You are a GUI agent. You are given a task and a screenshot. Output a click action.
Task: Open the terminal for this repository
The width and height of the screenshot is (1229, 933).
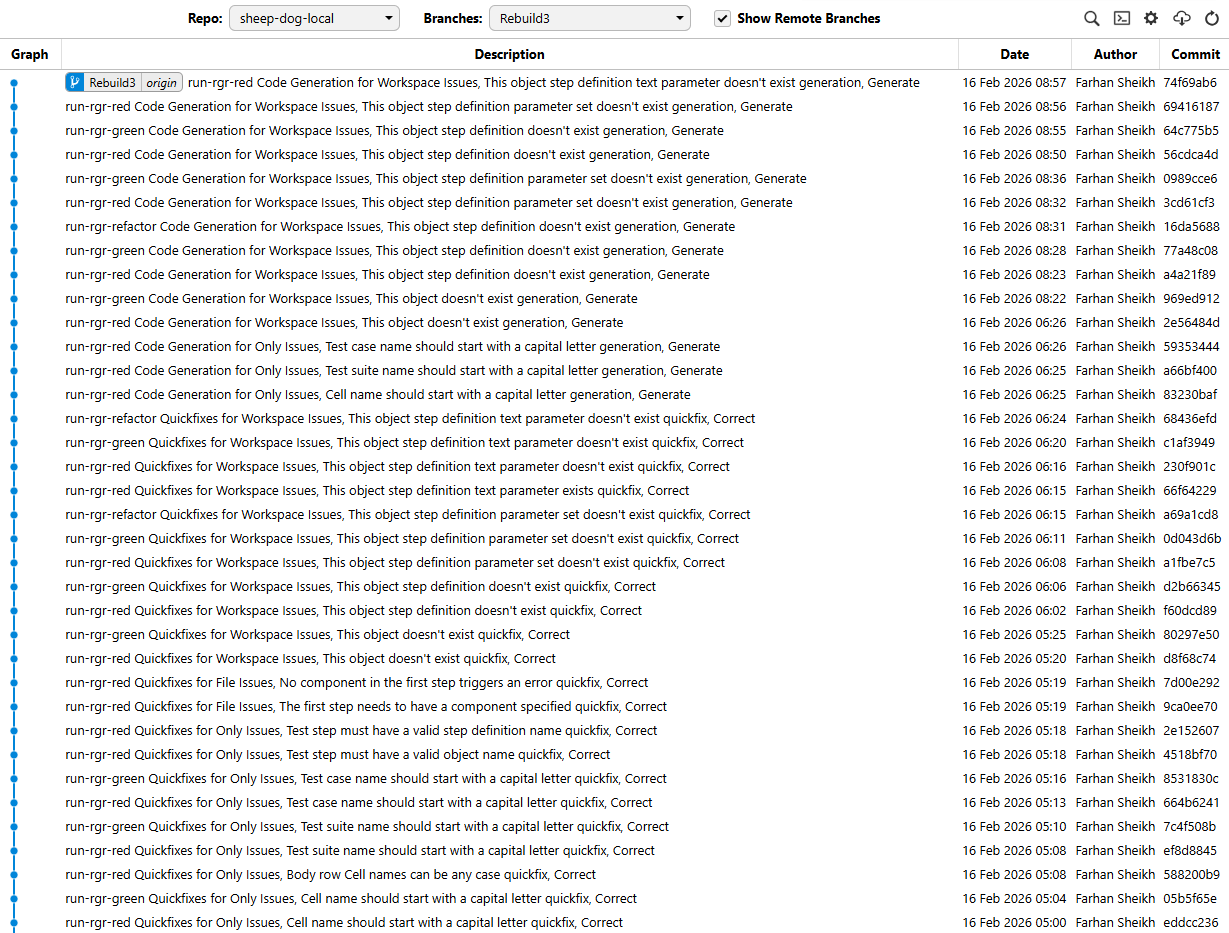pos(1122,18)
